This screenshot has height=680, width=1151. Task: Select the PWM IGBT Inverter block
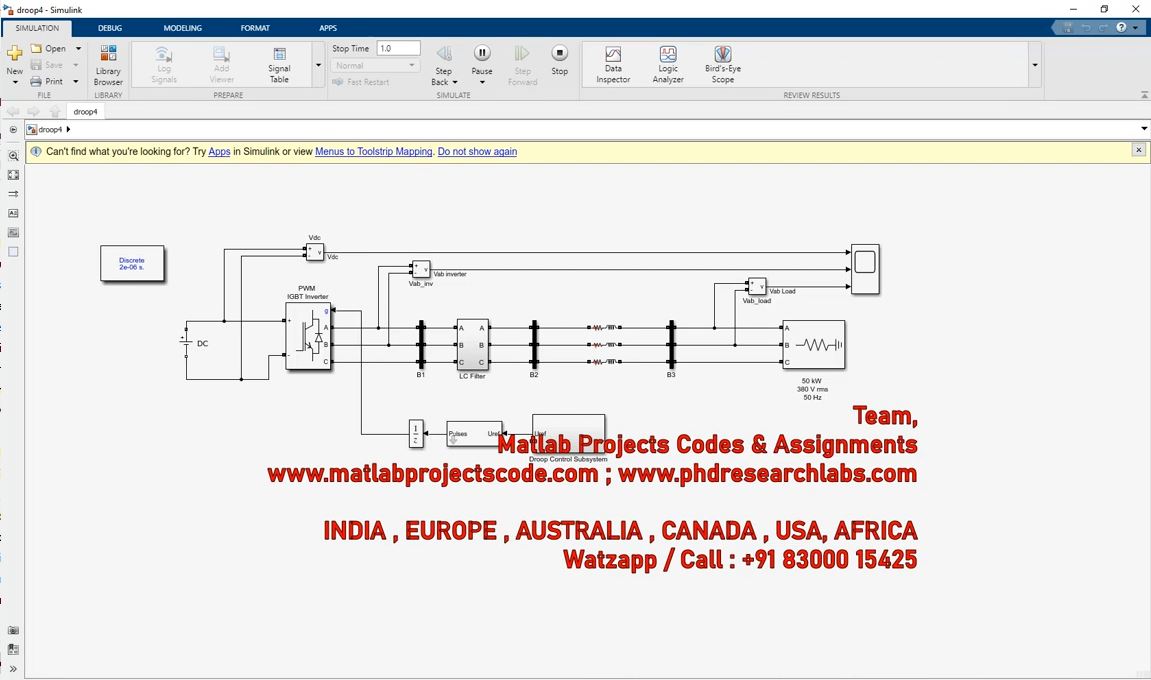coord(308,336)
